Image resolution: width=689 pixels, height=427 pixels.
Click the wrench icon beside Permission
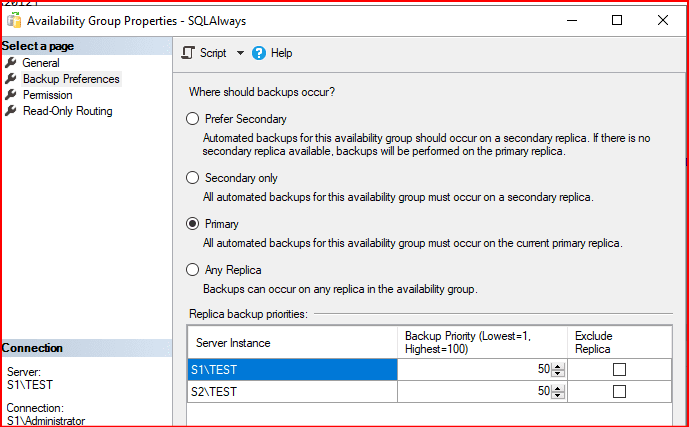tap(11, 95)
